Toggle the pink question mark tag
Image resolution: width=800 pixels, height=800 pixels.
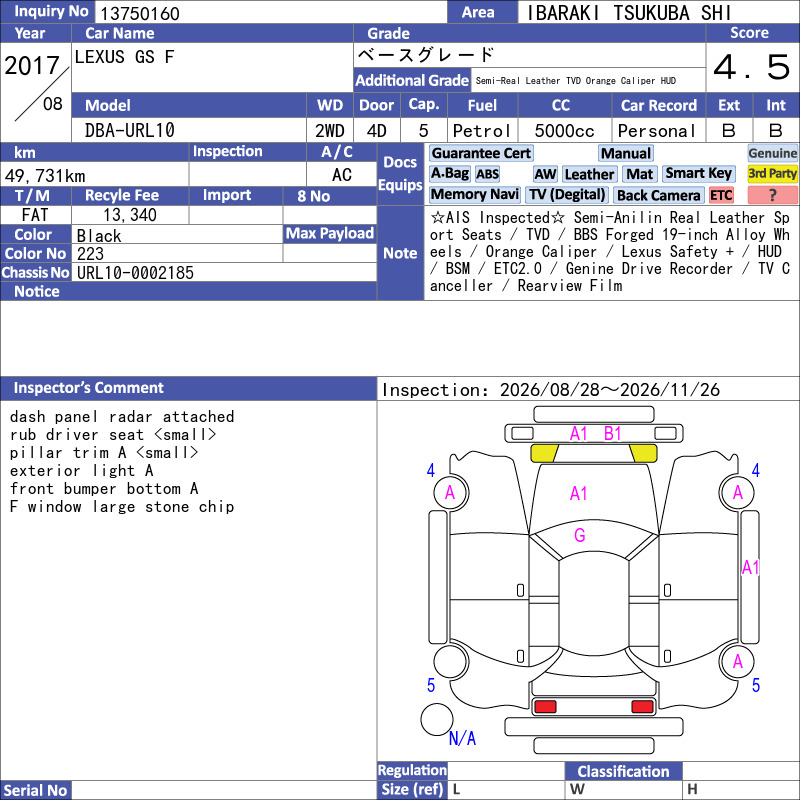[772, 195]
